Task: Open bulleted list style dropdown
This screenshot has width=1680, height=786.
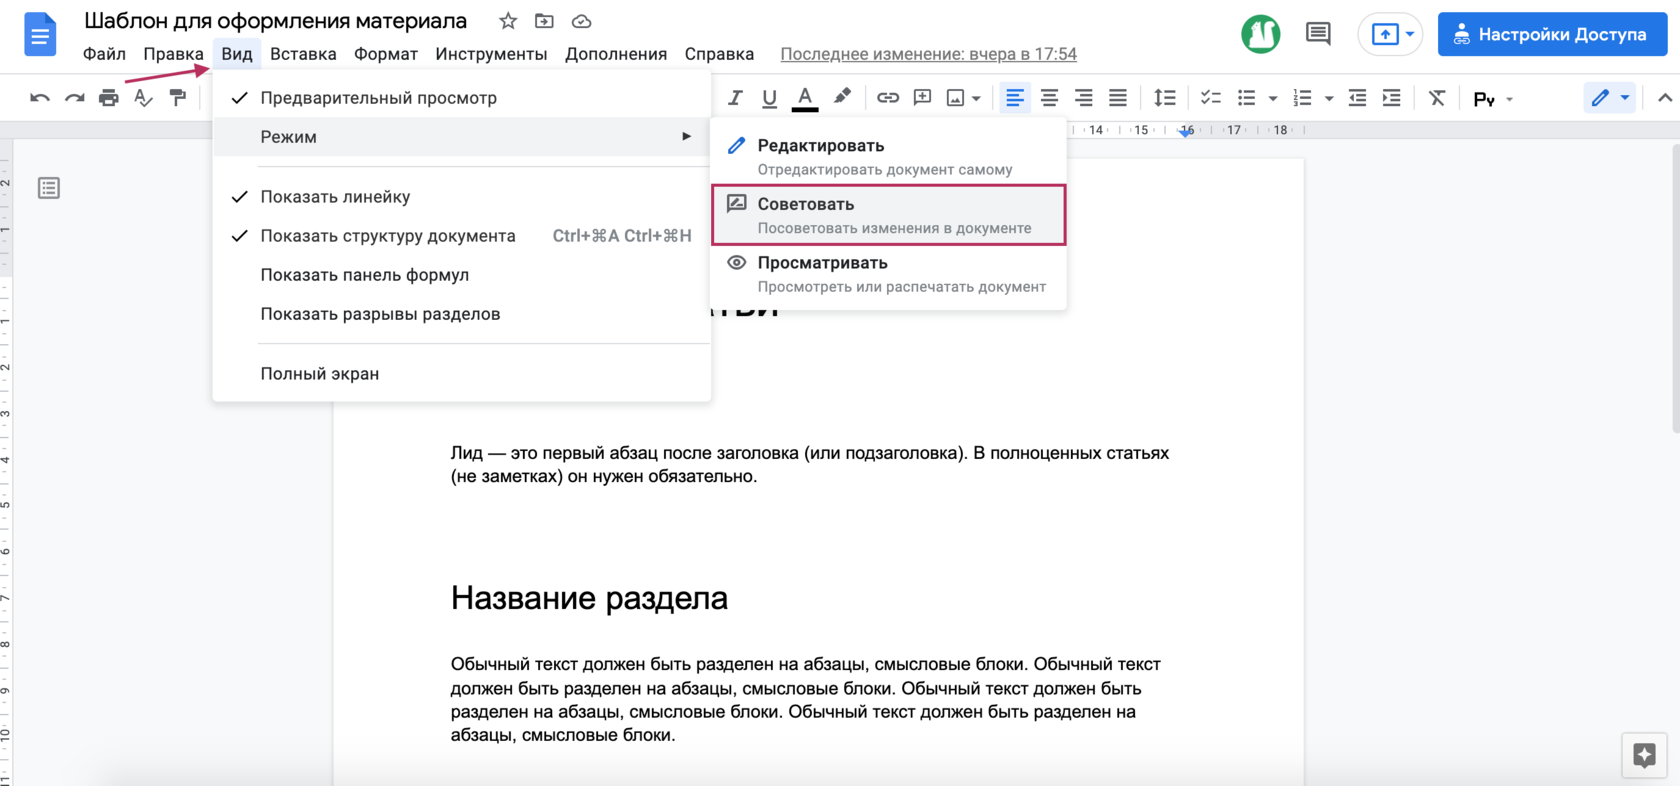Action: pyautogui.click(x=1272, y=98)
